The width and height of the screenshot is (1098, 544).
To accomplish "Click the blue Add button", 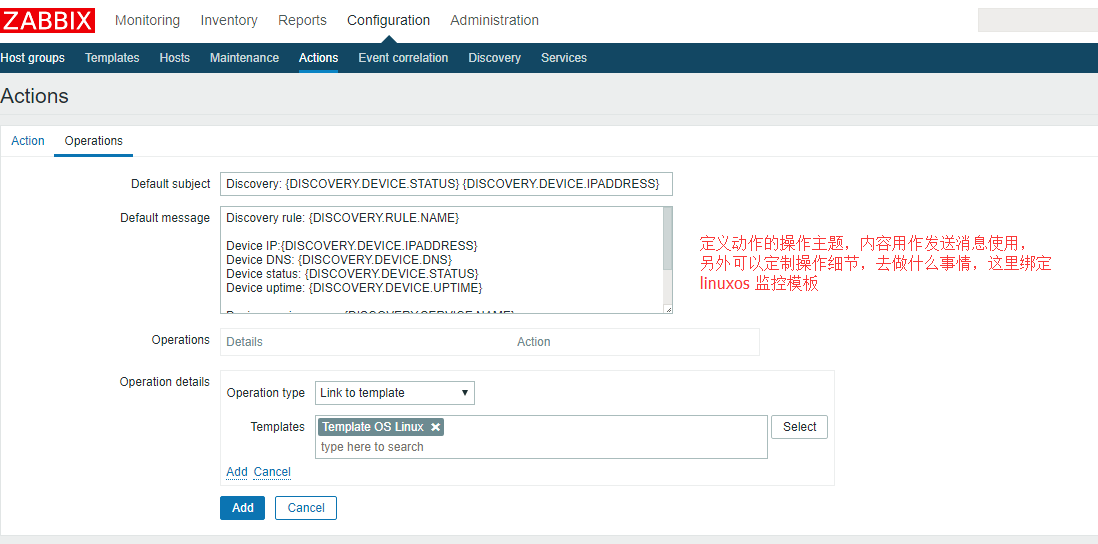I will tap(243, 508).
